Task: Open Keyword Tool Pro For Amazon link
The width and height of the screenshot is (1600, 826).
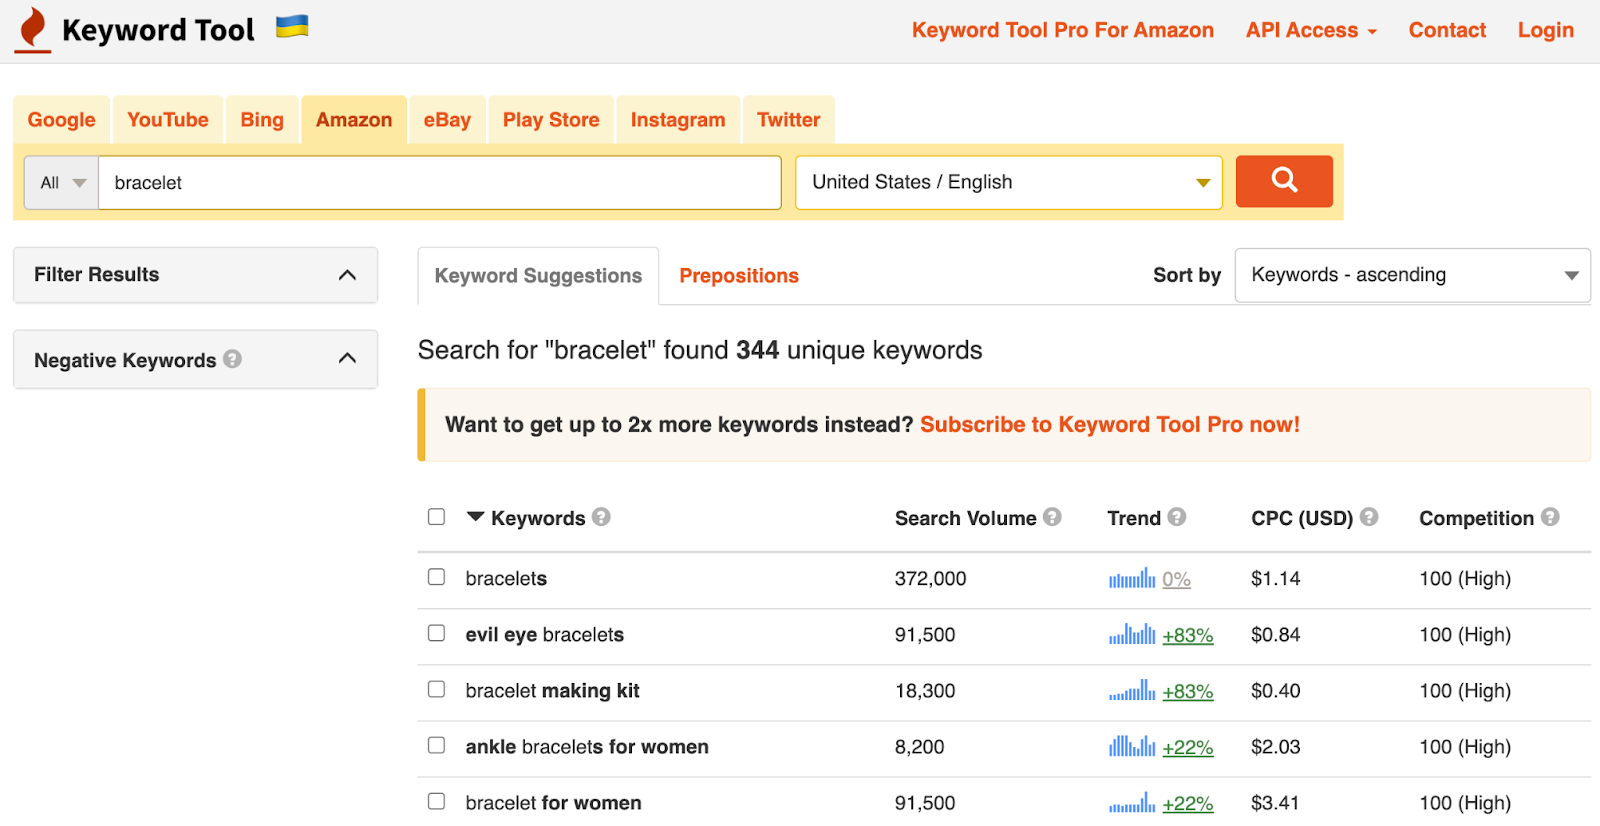Action: 1063,30
